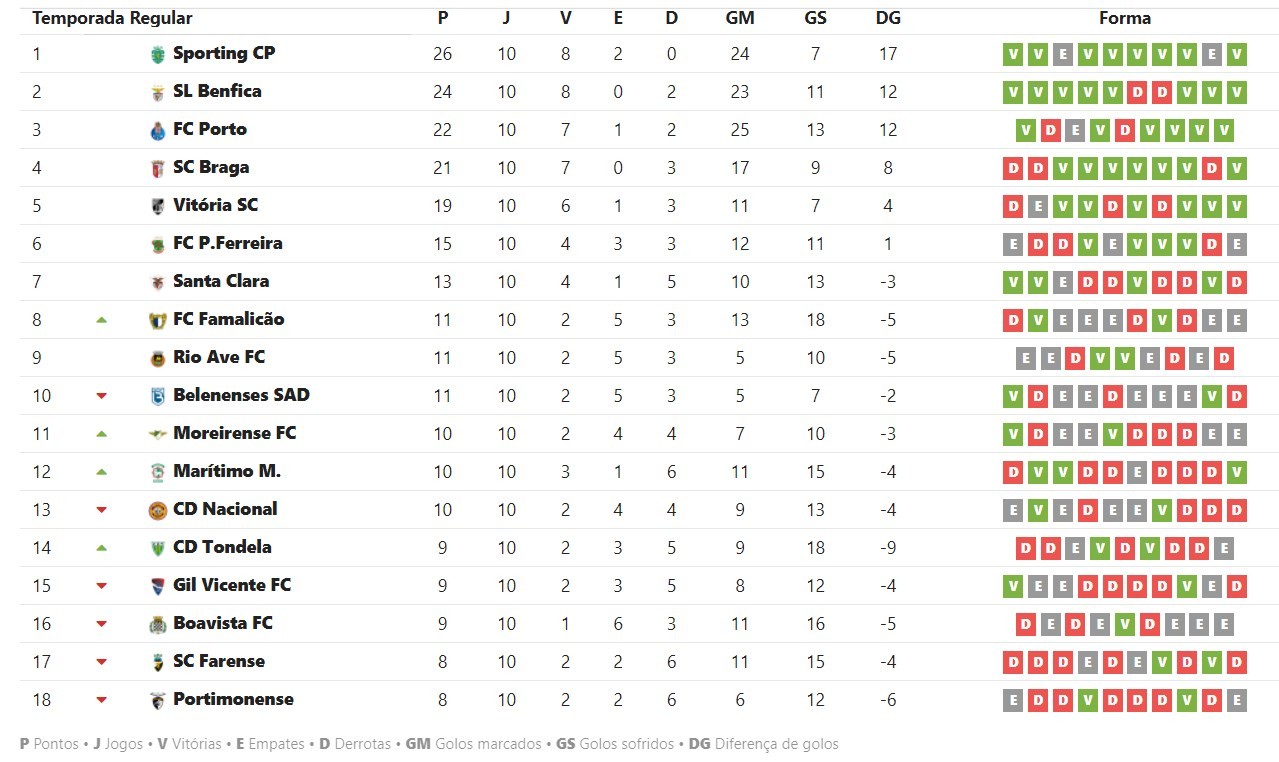Click the SC Braga club crest
This screenshot has height=762, width=1279.
[x=157, y=168]
